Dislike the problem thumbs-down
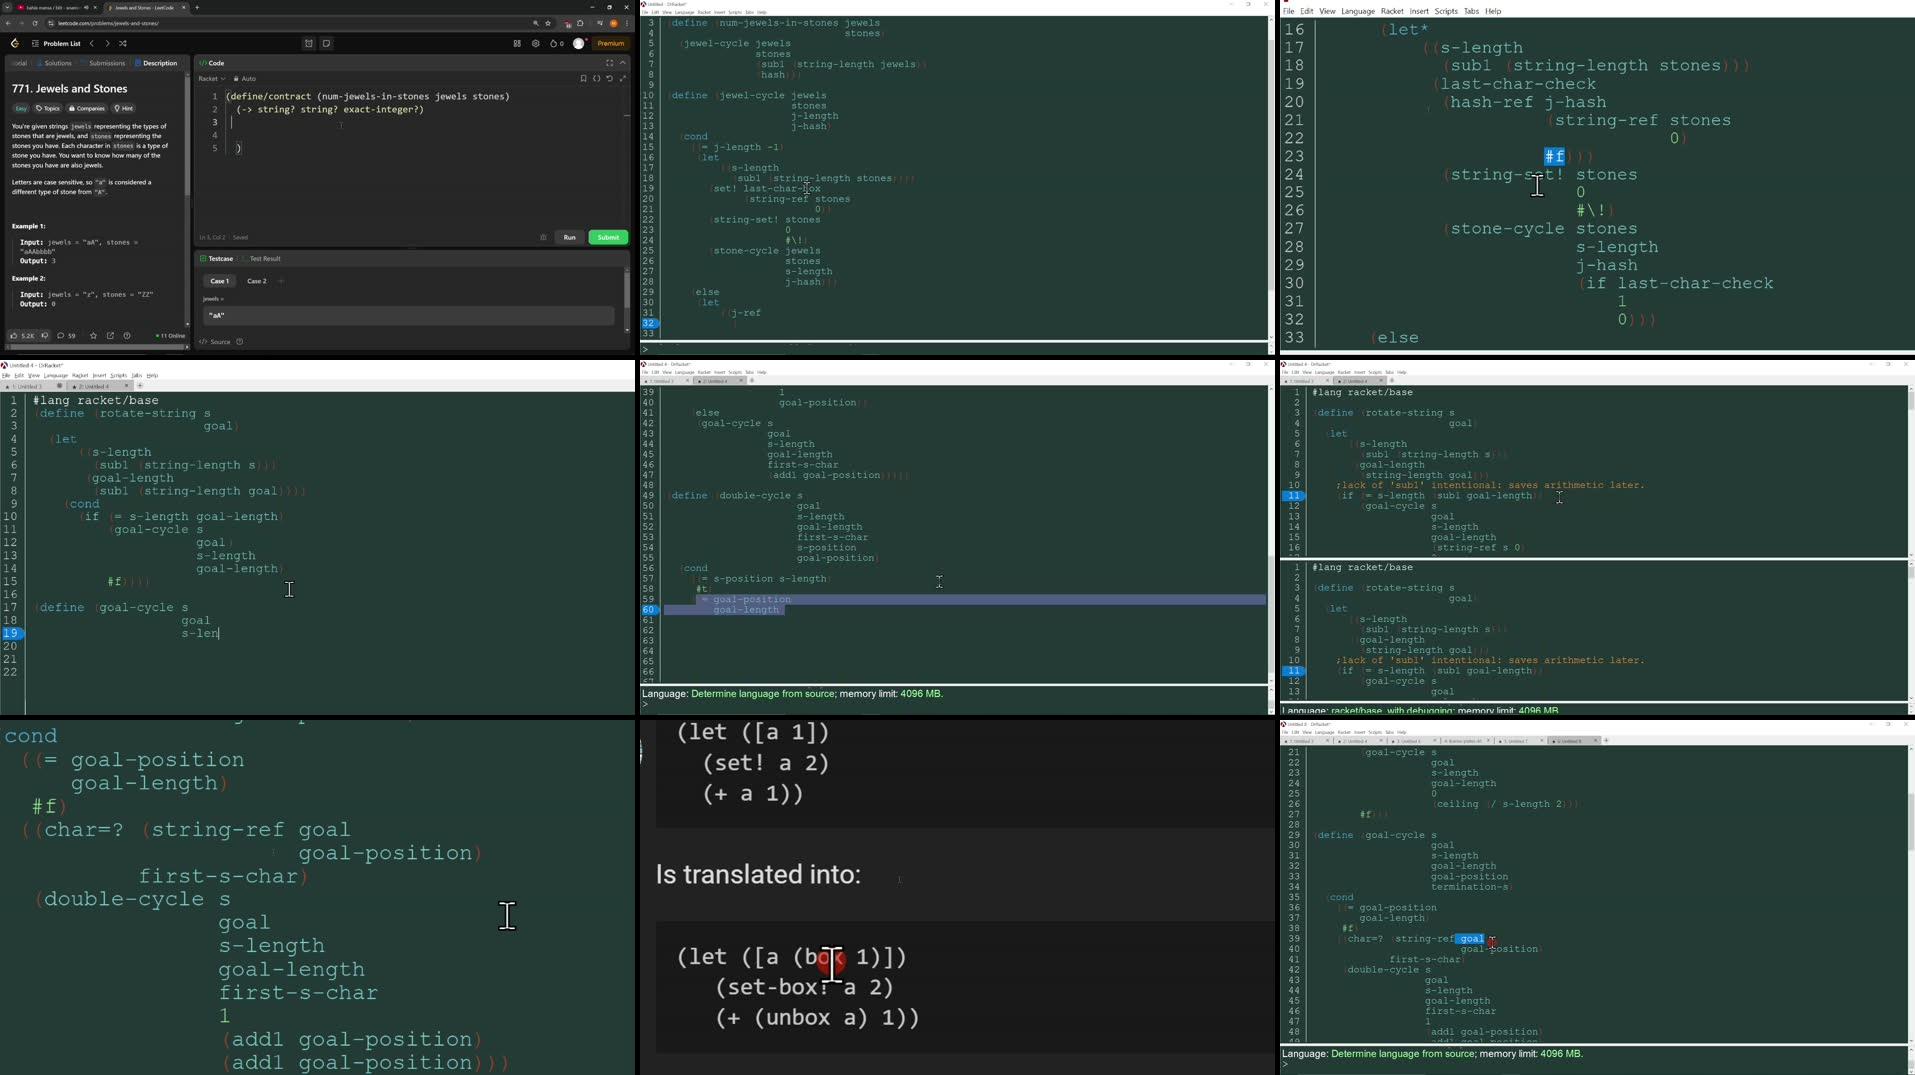The image size is (1915, 1075). (44, 336)
